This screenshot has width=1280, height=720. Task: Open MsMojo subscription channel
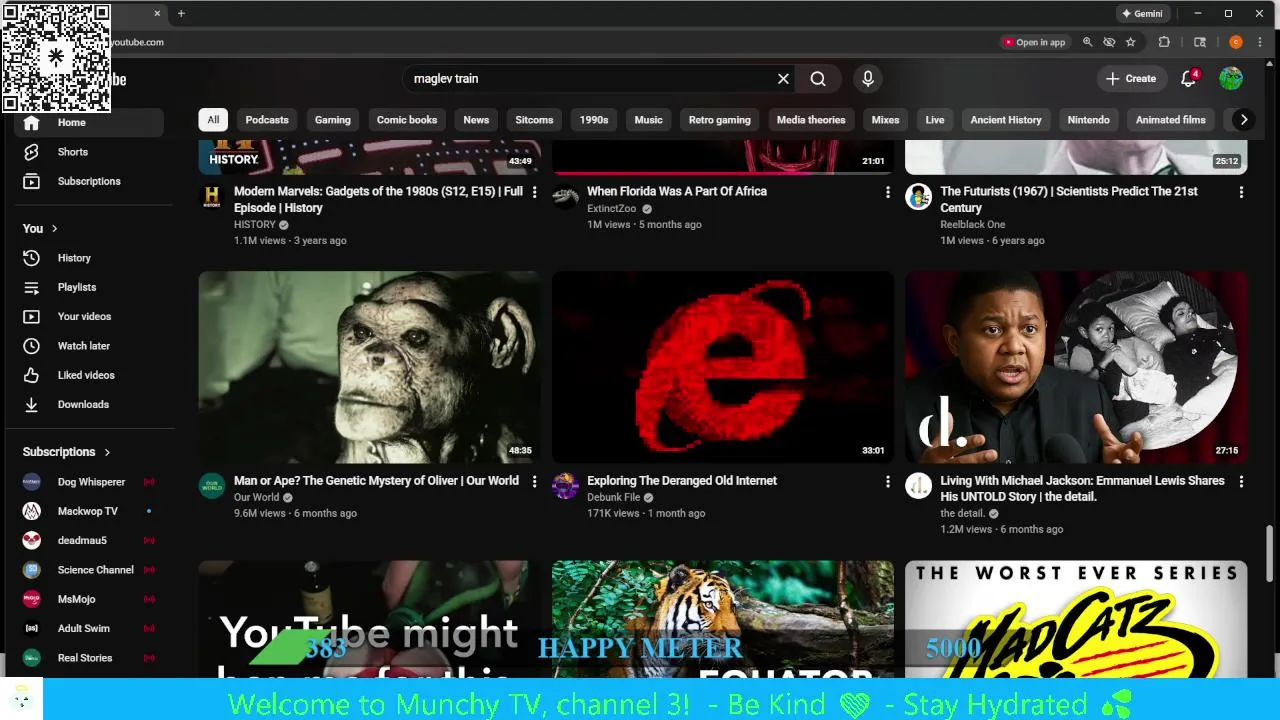89,599
